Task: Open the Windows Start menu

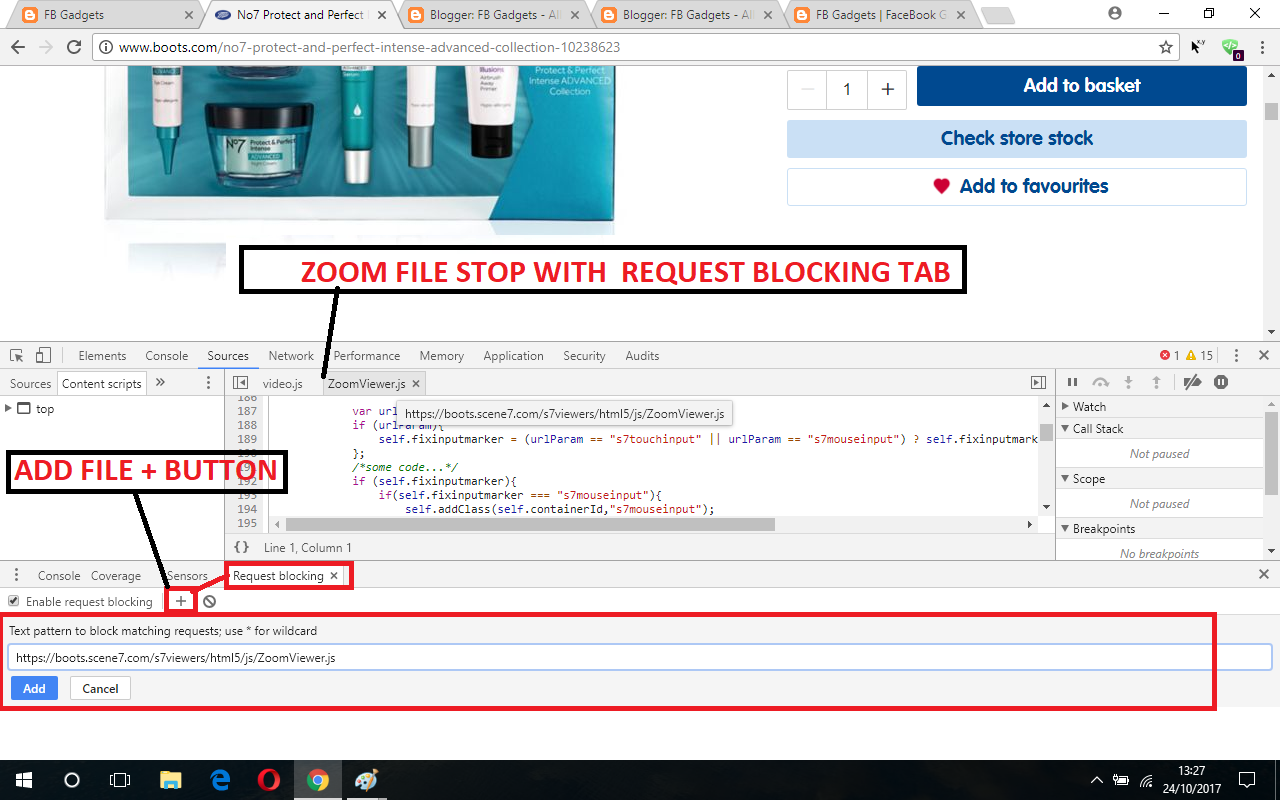Action: [x=23, y=780]
